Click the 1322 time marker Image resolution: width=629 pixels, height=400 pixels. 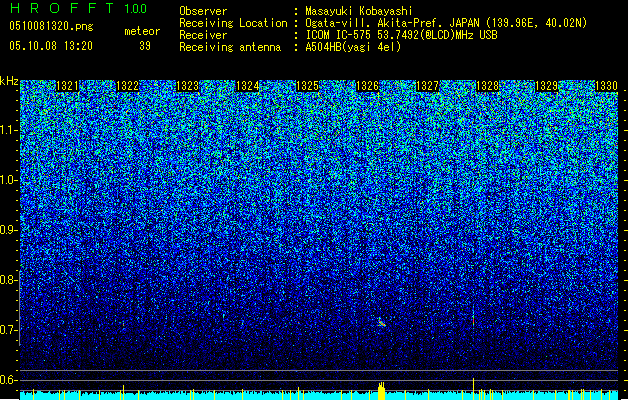click(128, 86)
